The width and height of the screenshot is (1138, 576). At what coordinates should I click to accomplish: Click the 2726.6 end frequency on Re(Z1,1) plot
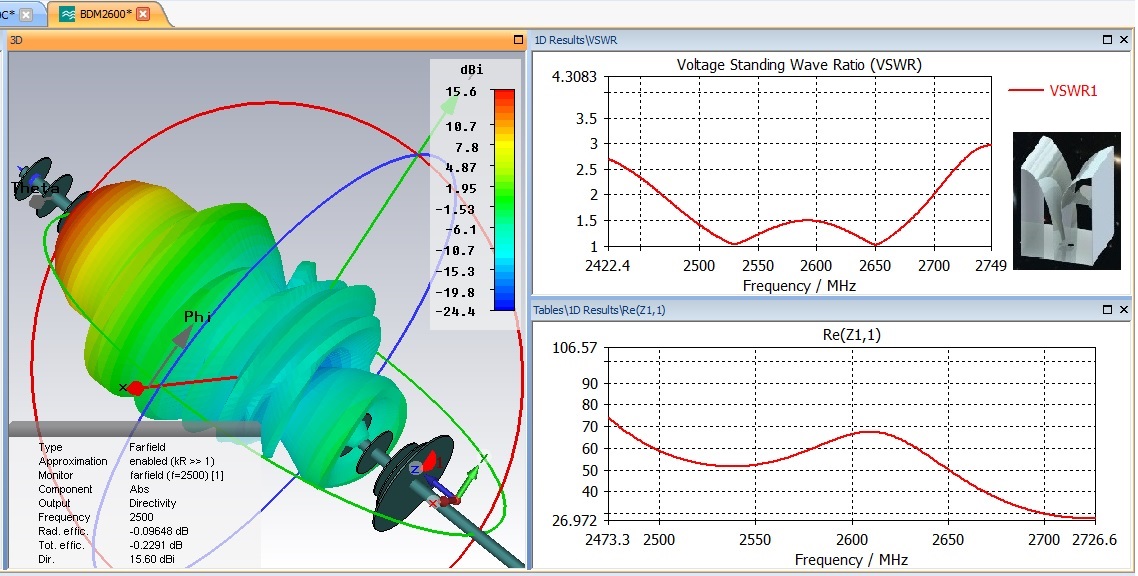point(1094,540)
